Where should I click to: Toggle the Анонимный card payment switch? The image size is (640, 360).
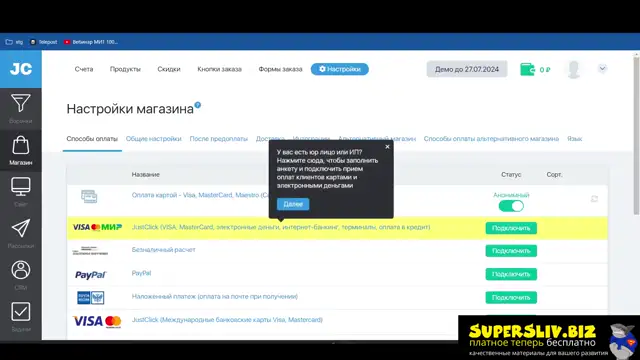(511, 206)
